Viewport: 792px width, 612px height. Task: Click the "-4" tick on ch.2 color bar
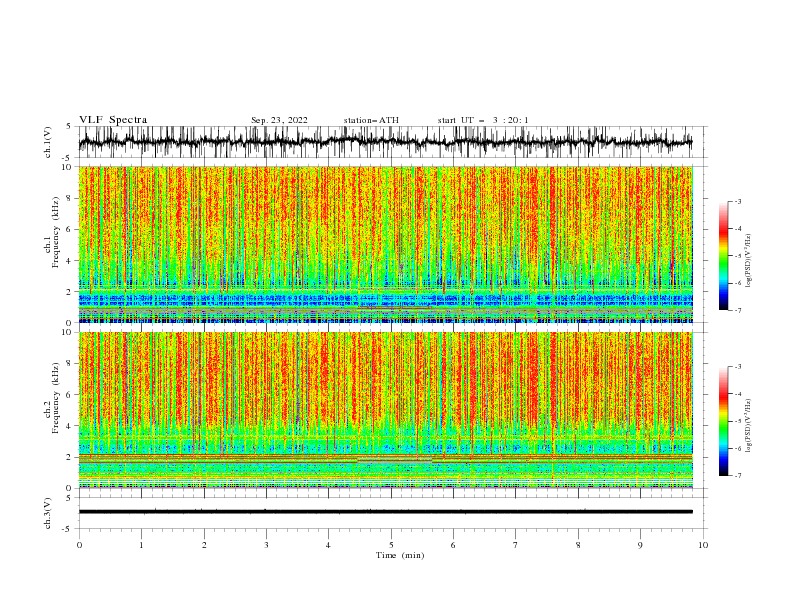pyautogui.click(x=737, y=394)
